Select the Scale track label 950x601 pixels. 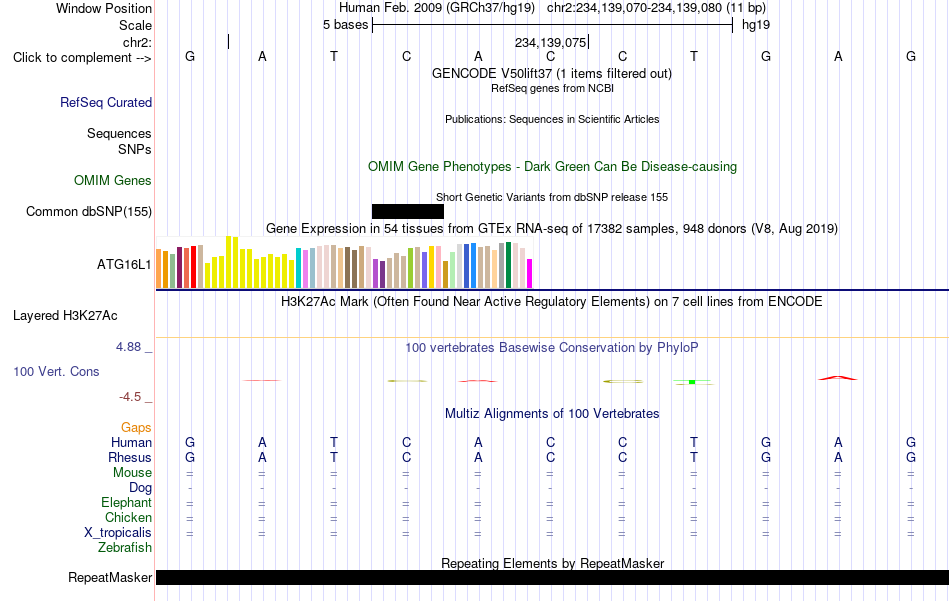click(x=135, y=25)
